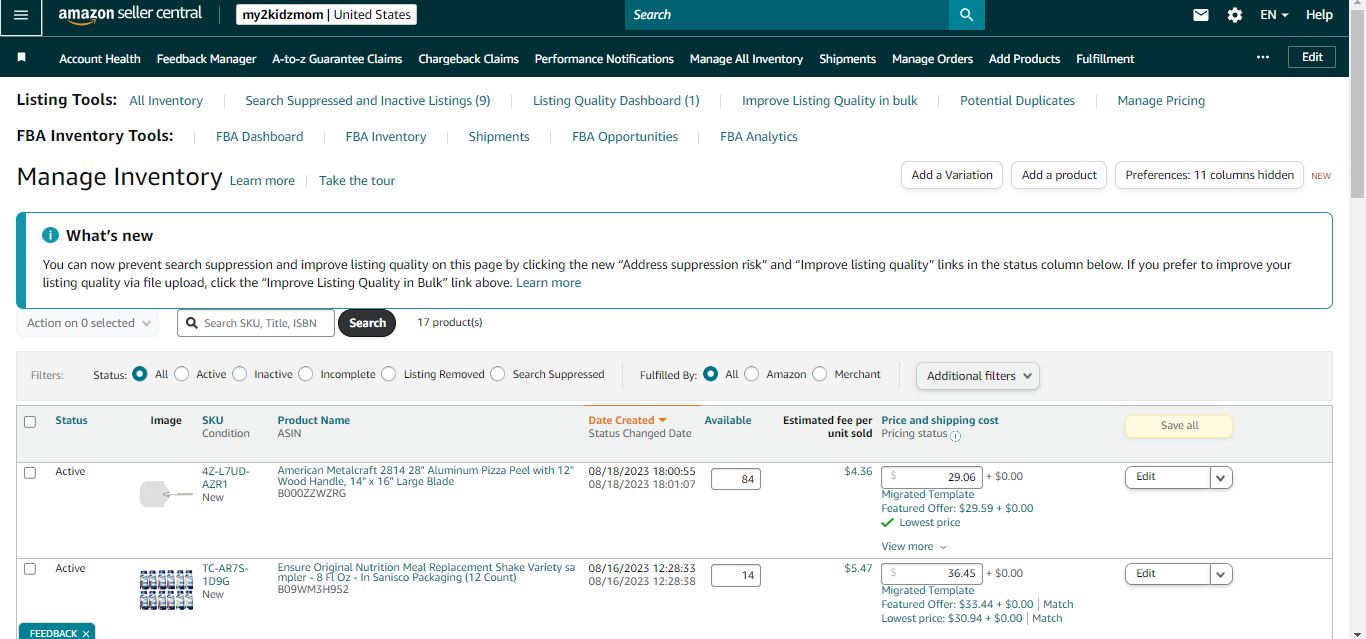The width and height of the screenshot is (1366, 639).
Task: Open FBA Analytics tab
Action: click(759, 137)
